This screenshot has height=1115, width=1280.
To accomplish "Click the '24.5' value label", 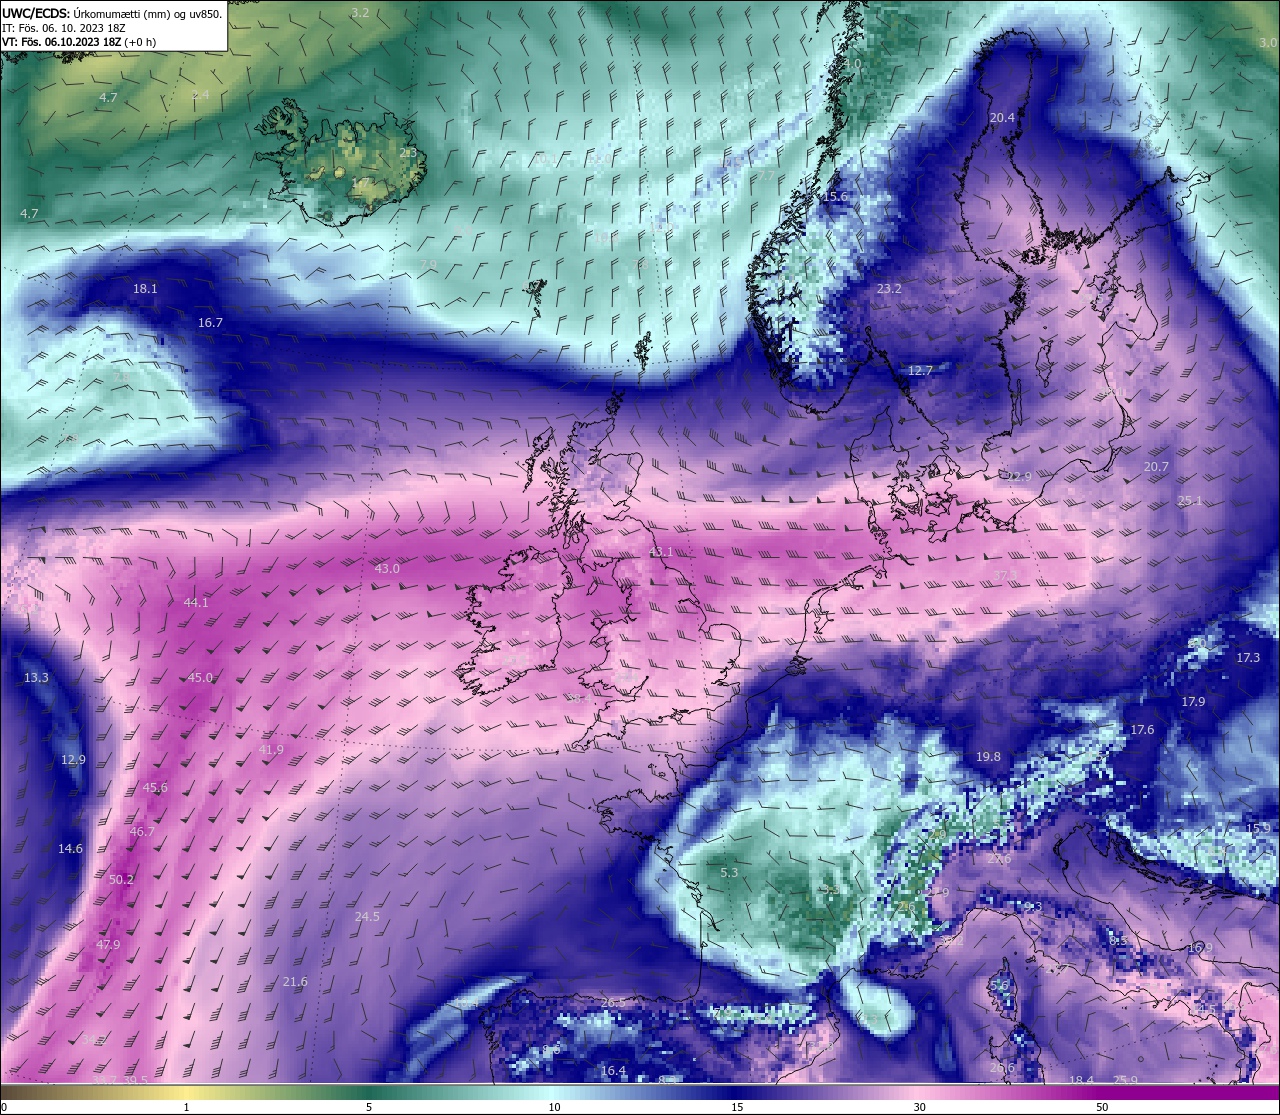I will tap(367, 916).
